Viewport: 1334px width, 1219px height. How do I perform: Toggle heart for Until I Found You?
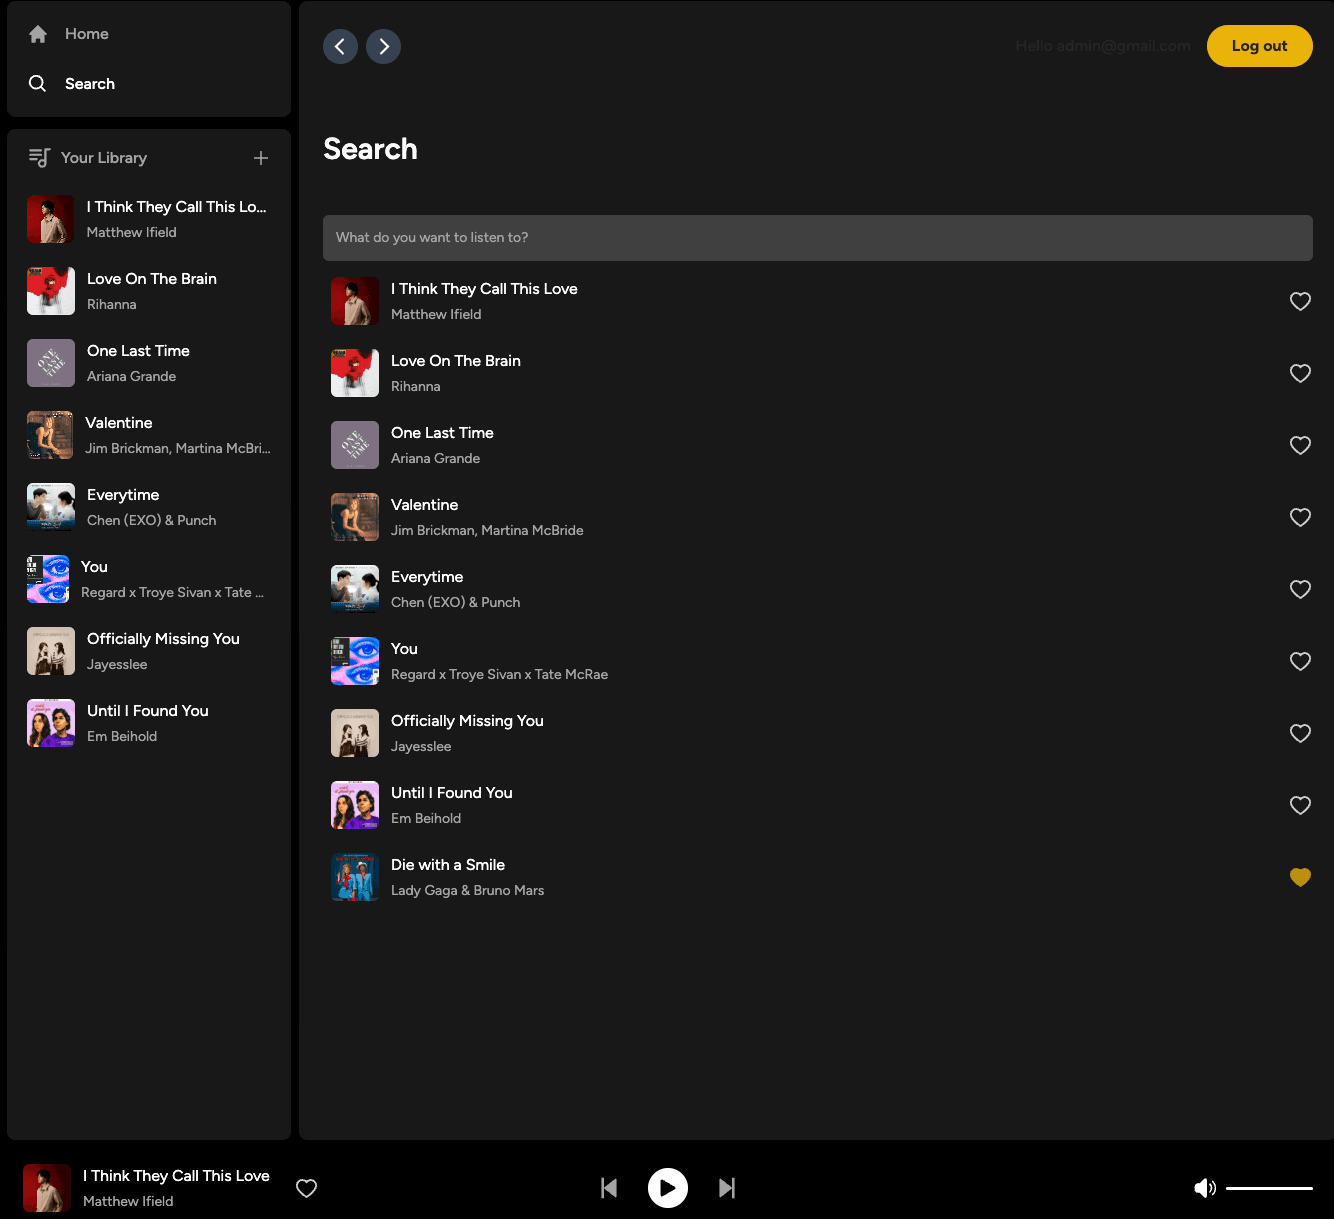tap(1300, 805)
